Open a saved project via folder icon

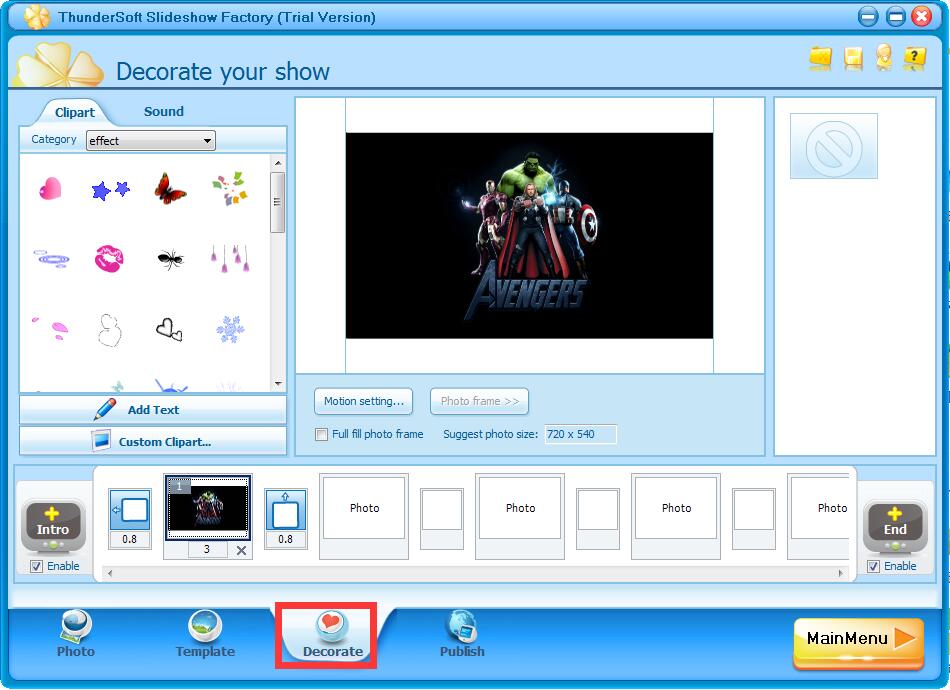[820, 59]
